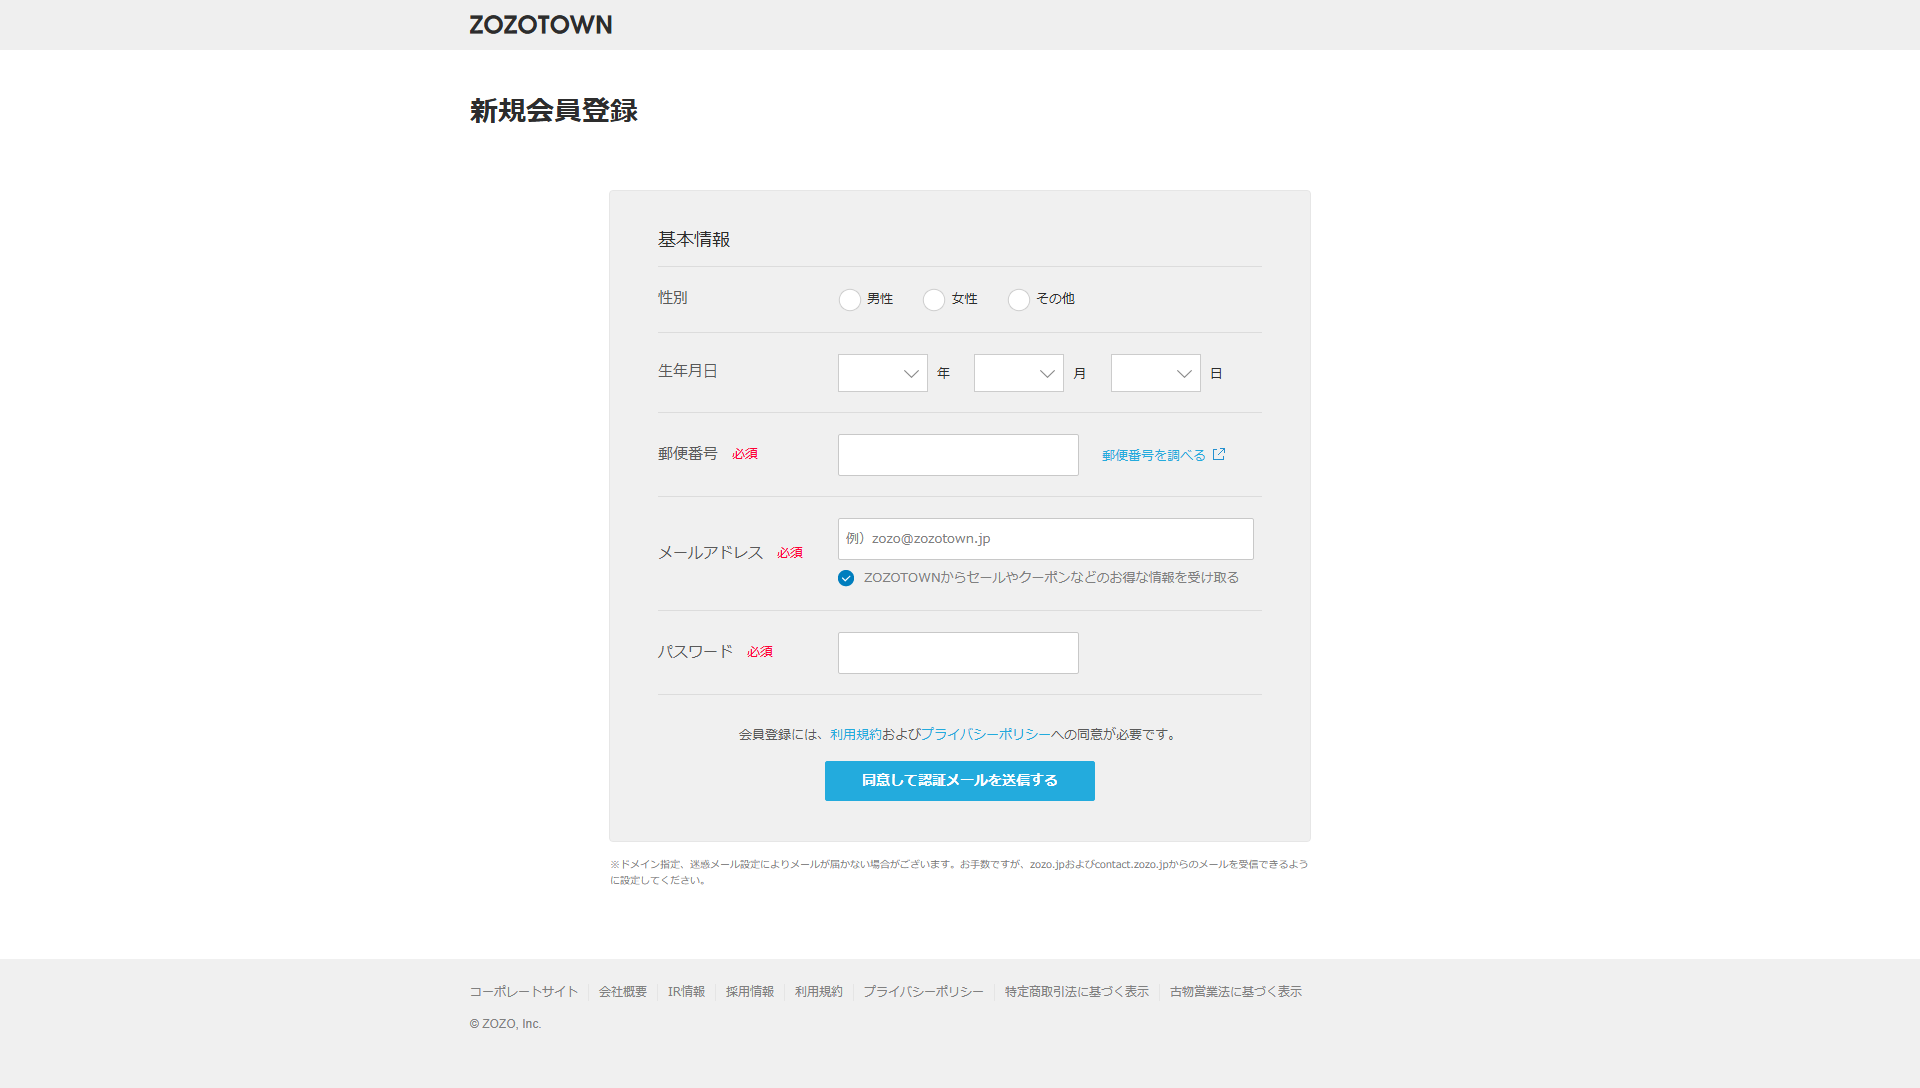Click the 新規会員登録 page heading
Image resolution: width=1920 pixels, height=1088 pixels.
[554, 111]
